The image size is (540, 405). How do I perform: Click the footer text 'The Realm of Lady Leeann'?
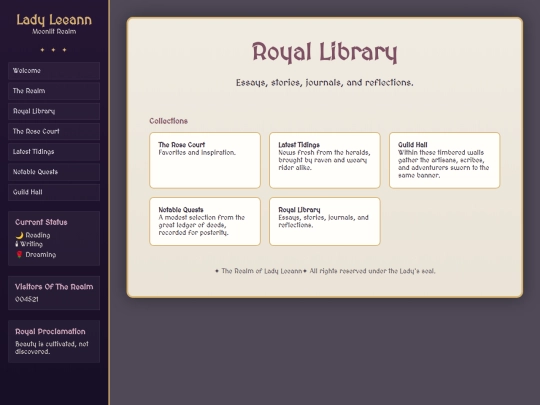pyautogui.click(x=262, y=271)
